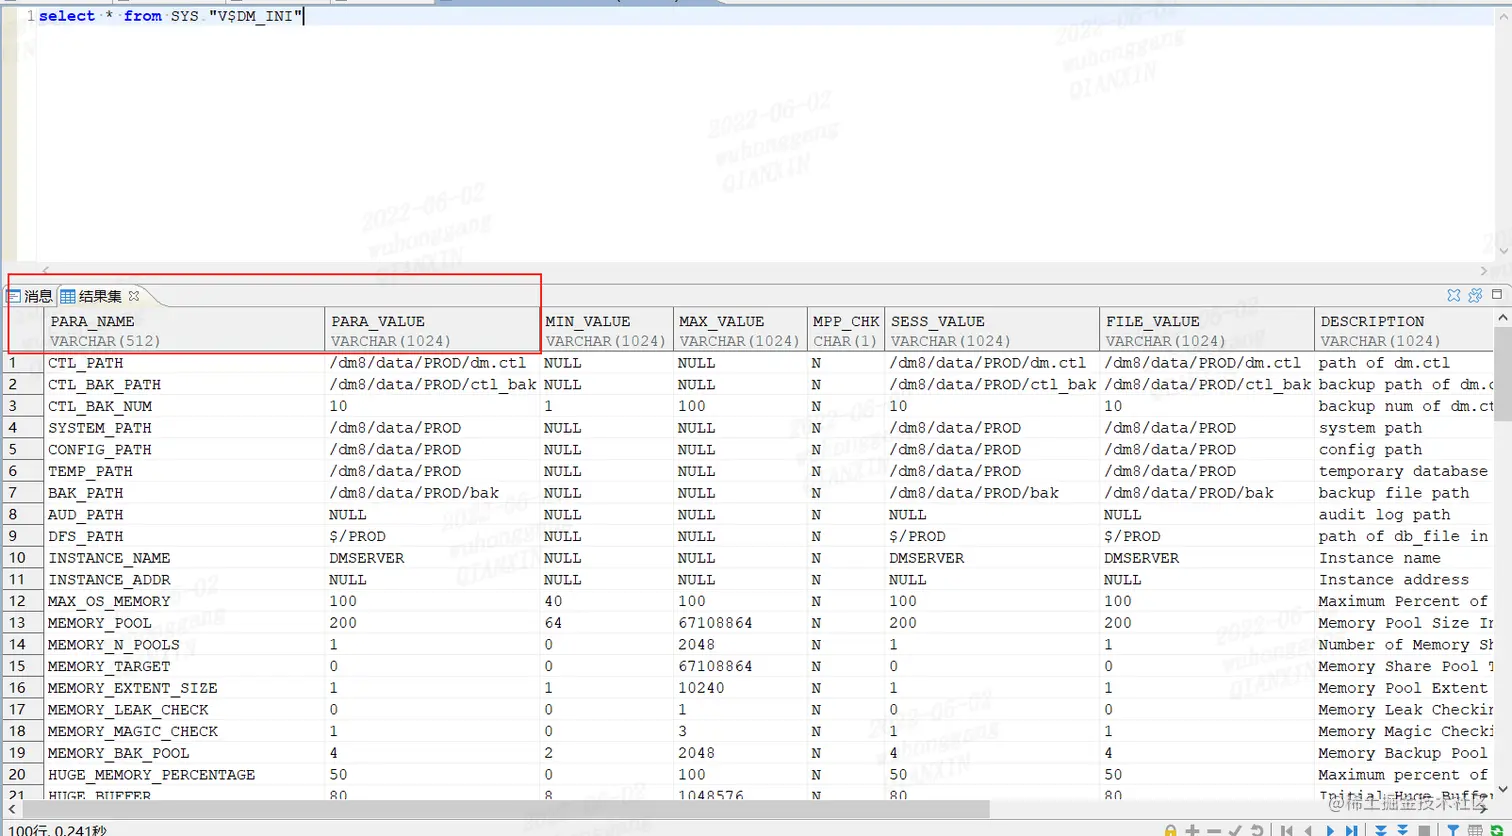Click the 'path of dm.ctl' description
1512x836 pixels.
point(1404,363)
